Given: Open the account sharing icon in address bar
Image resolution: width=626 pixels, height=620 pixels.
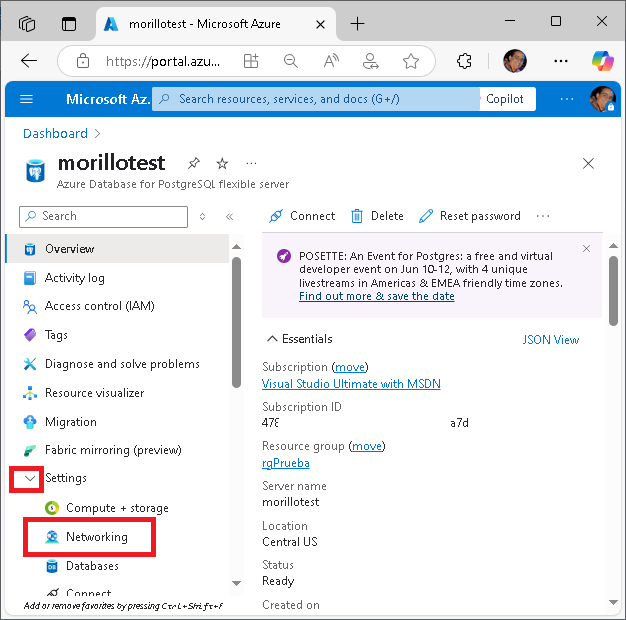Looking at the screenshot, I should [x=370, y=61].
